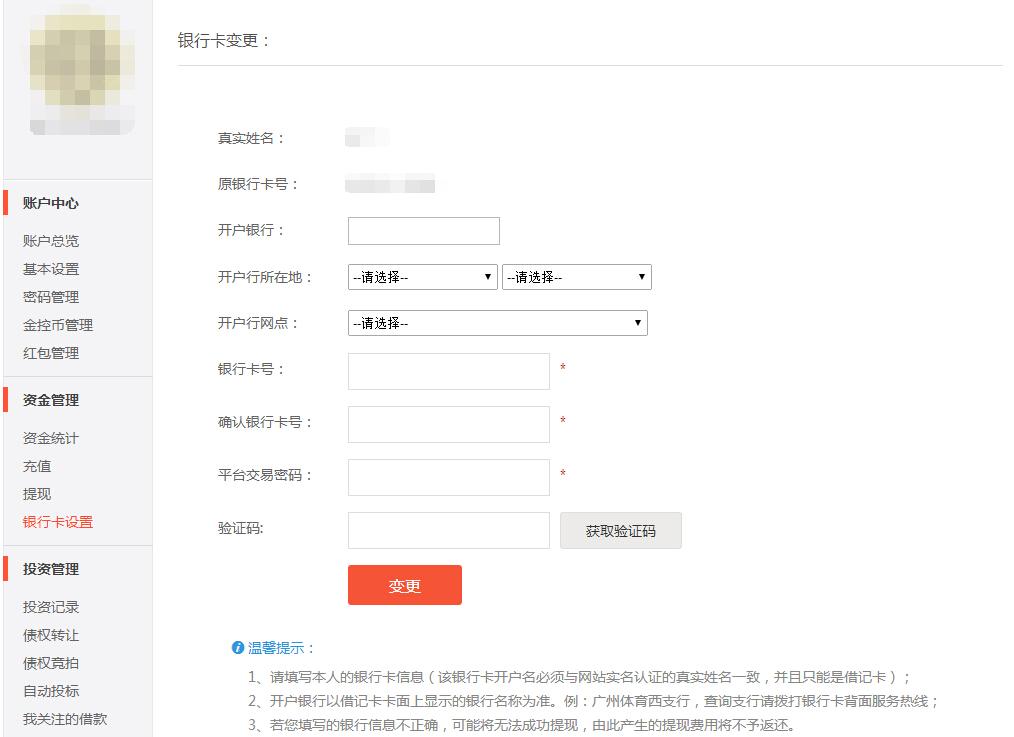Expand the 开户行网点 branch dropdown

497,323
